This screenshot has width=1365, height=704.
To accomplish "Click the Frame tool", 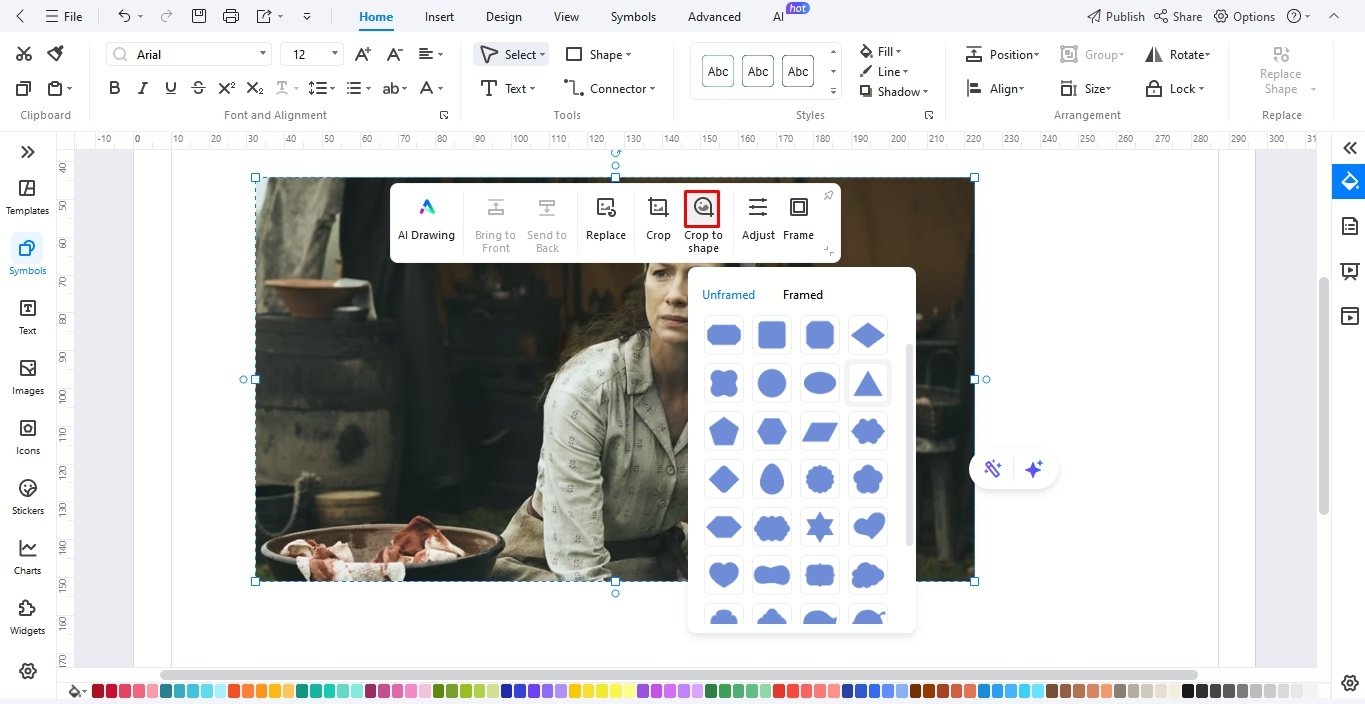I will click(798, 219).
